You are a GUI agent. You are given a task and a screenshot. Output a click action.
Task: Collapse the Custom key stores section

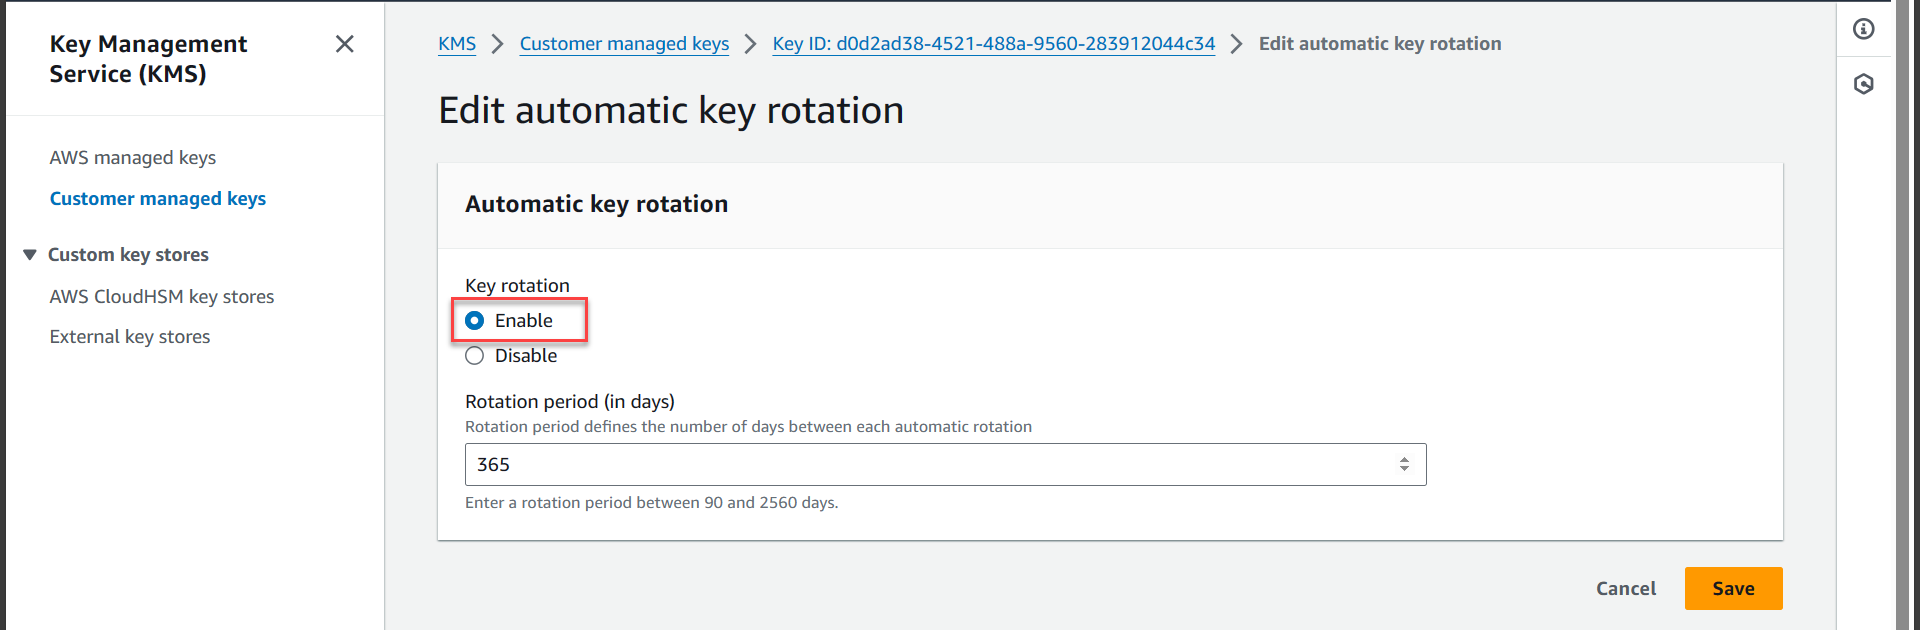(30, 255)
